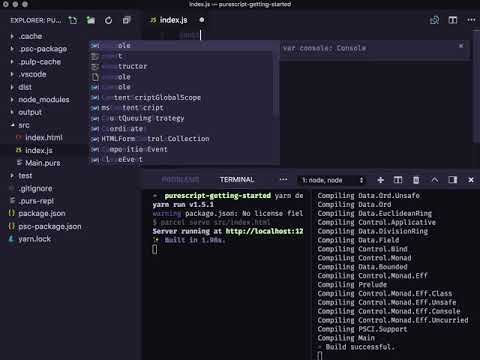
Task: Select the terminal dropdown '1: node, node'
Action: point(332,180)
